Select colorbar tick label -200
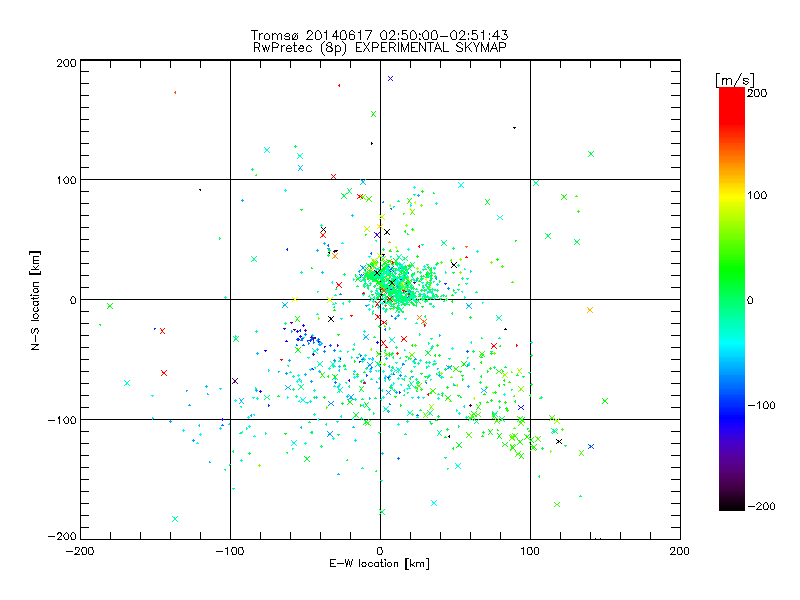 coord(761,506)
